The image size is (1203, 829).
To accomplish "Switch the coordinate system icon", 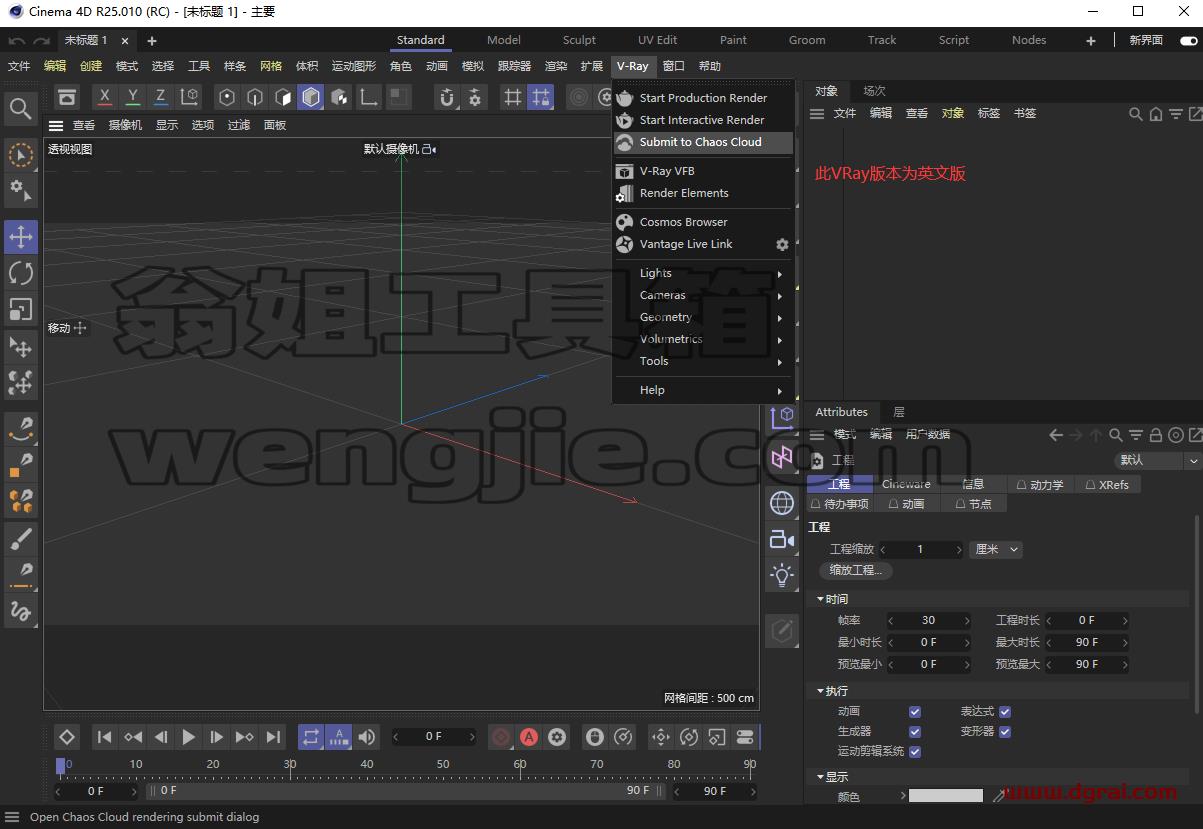I will point(189,97).
